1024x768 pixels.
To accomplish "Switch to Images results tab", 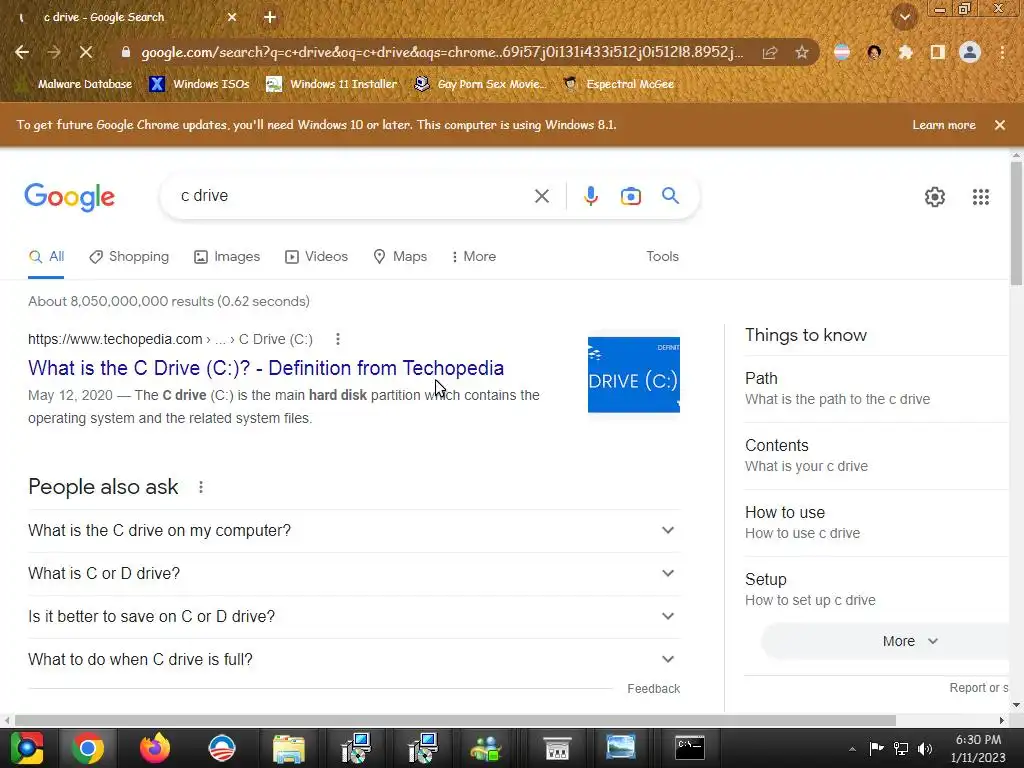I will (227, 257).
